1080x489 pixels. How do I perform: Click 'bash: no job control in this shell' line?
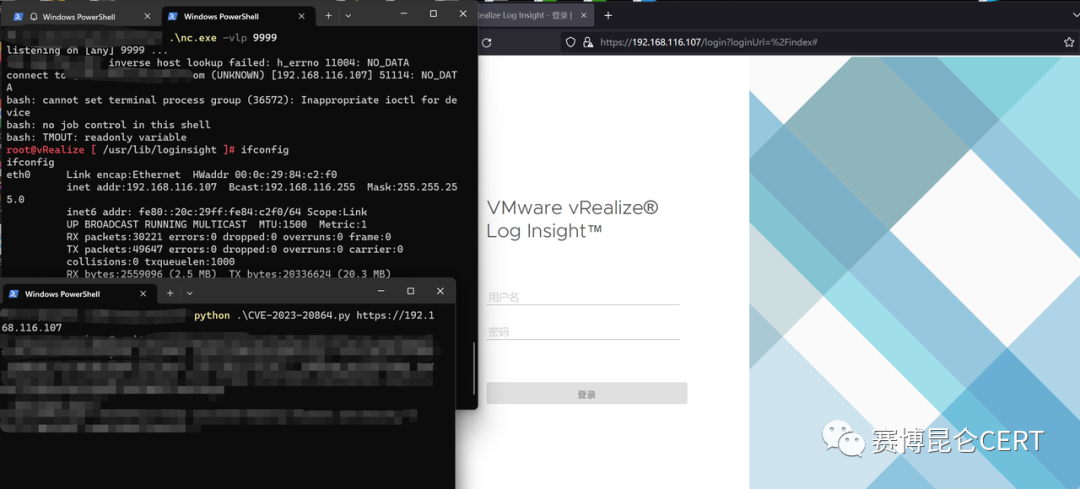pos(108,125)
